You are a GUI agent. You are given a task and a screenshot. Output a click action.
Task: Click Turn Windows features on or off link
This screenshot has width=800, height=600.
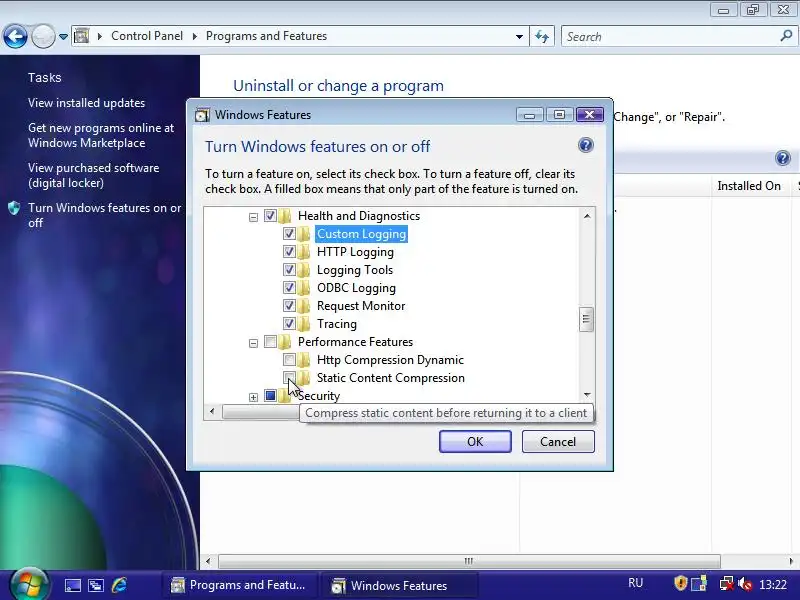coord(104,215)
